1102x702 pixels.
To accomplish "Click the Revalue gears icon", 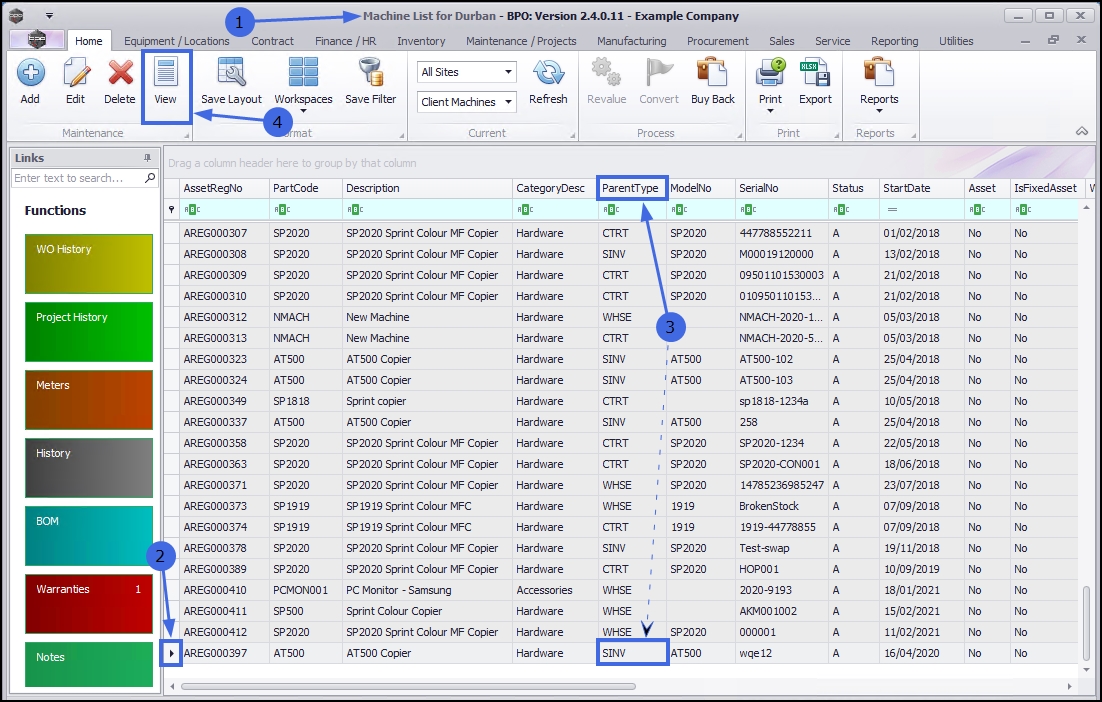I will (x=607, y=72).
